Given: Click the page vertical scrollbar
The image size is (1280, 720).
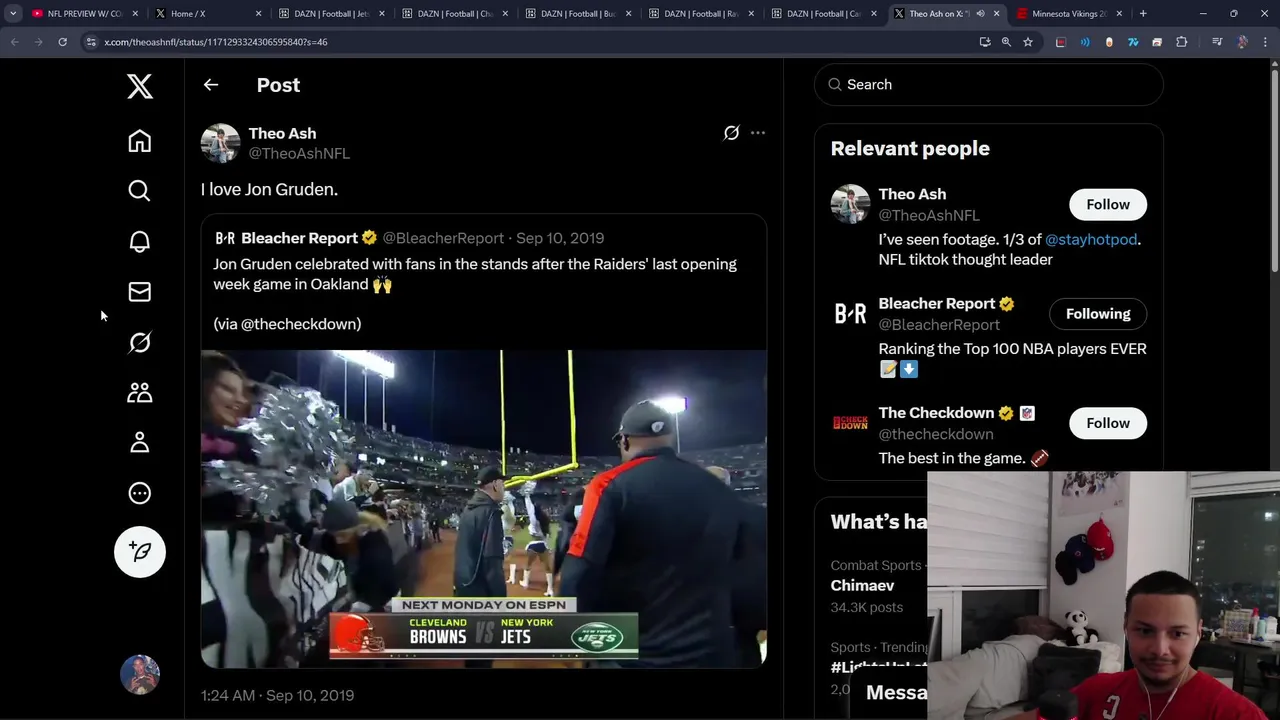Looking at the screenshot, I should tap(1274, 170).
